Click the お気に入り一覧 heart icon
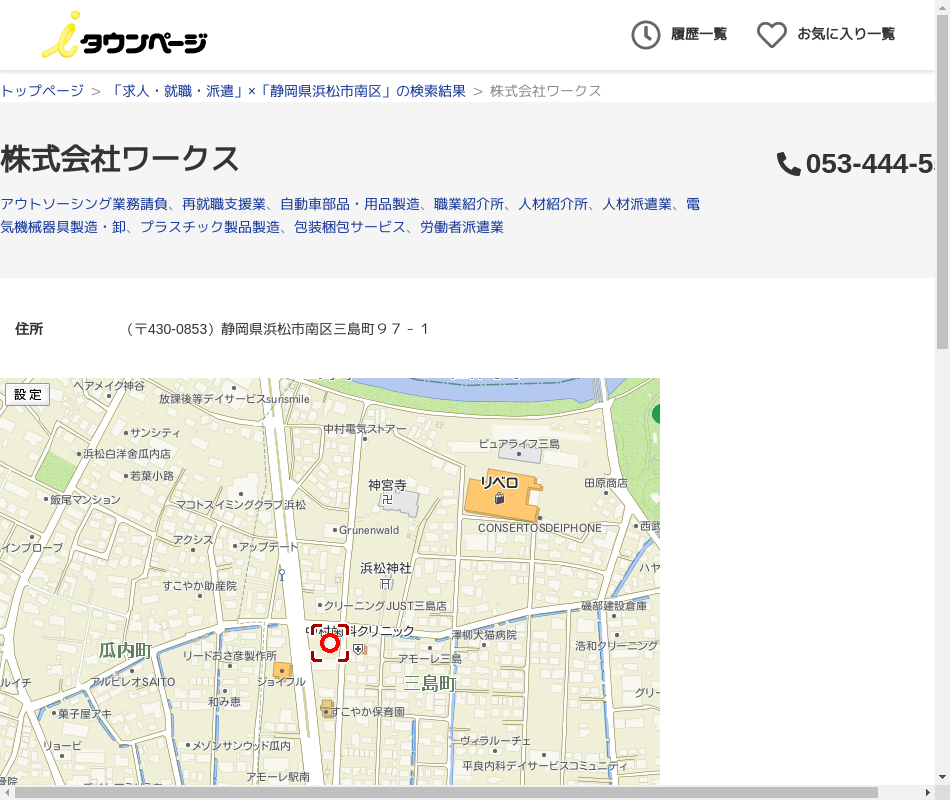Screen dimensions: 950x800 (771, 35)
